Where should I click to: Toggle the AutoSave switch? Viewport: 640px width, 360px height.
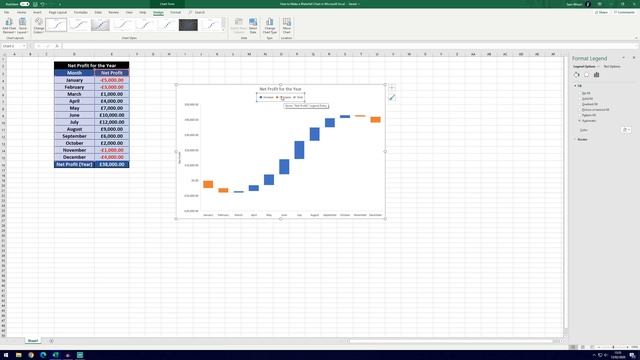(24, 4)
